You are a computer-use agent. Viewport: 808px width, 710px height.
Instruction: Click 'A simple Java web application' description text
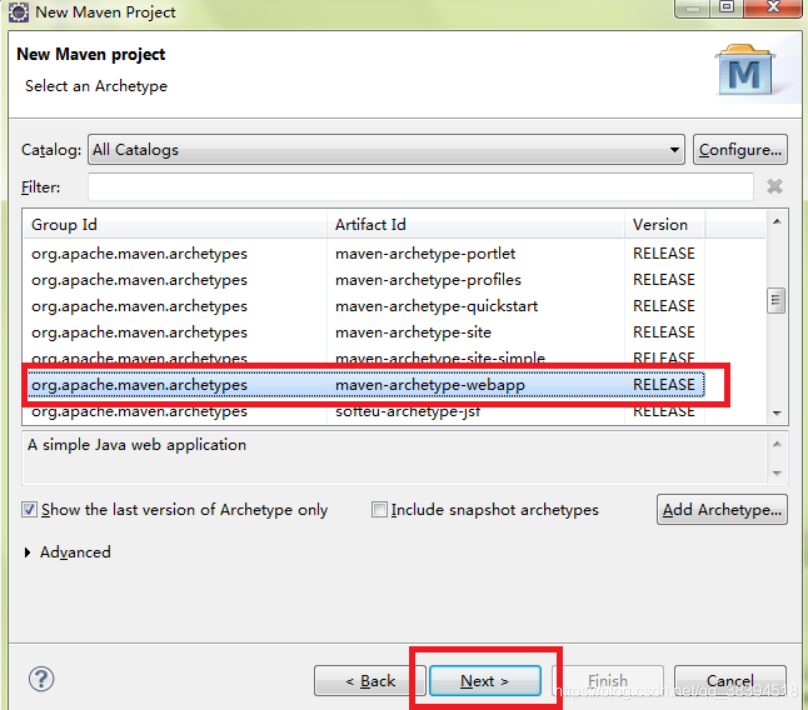tap(137, 445)
